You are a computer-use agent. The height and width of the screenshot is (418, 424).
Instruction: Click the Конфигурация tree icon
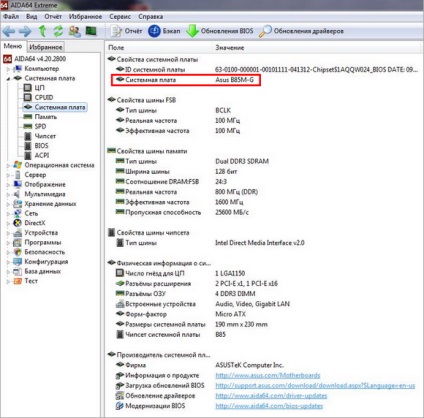pyautogui.click(x=17, y=262)
